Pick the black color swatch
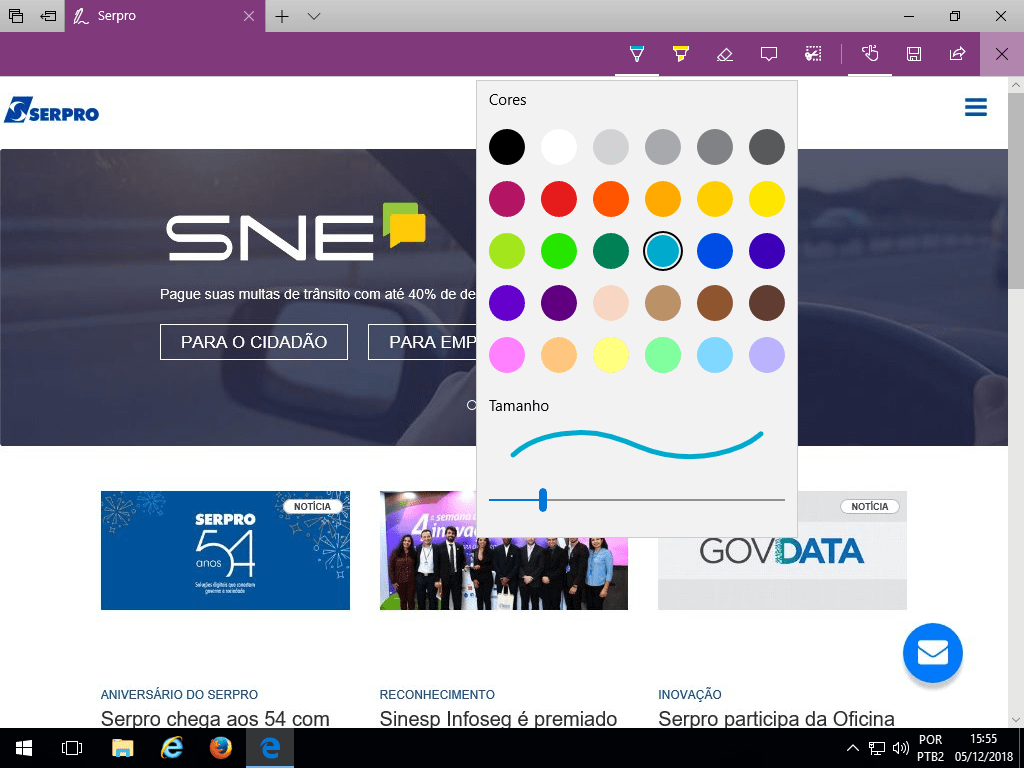The image size is (1024, 768). pos(507,147)
